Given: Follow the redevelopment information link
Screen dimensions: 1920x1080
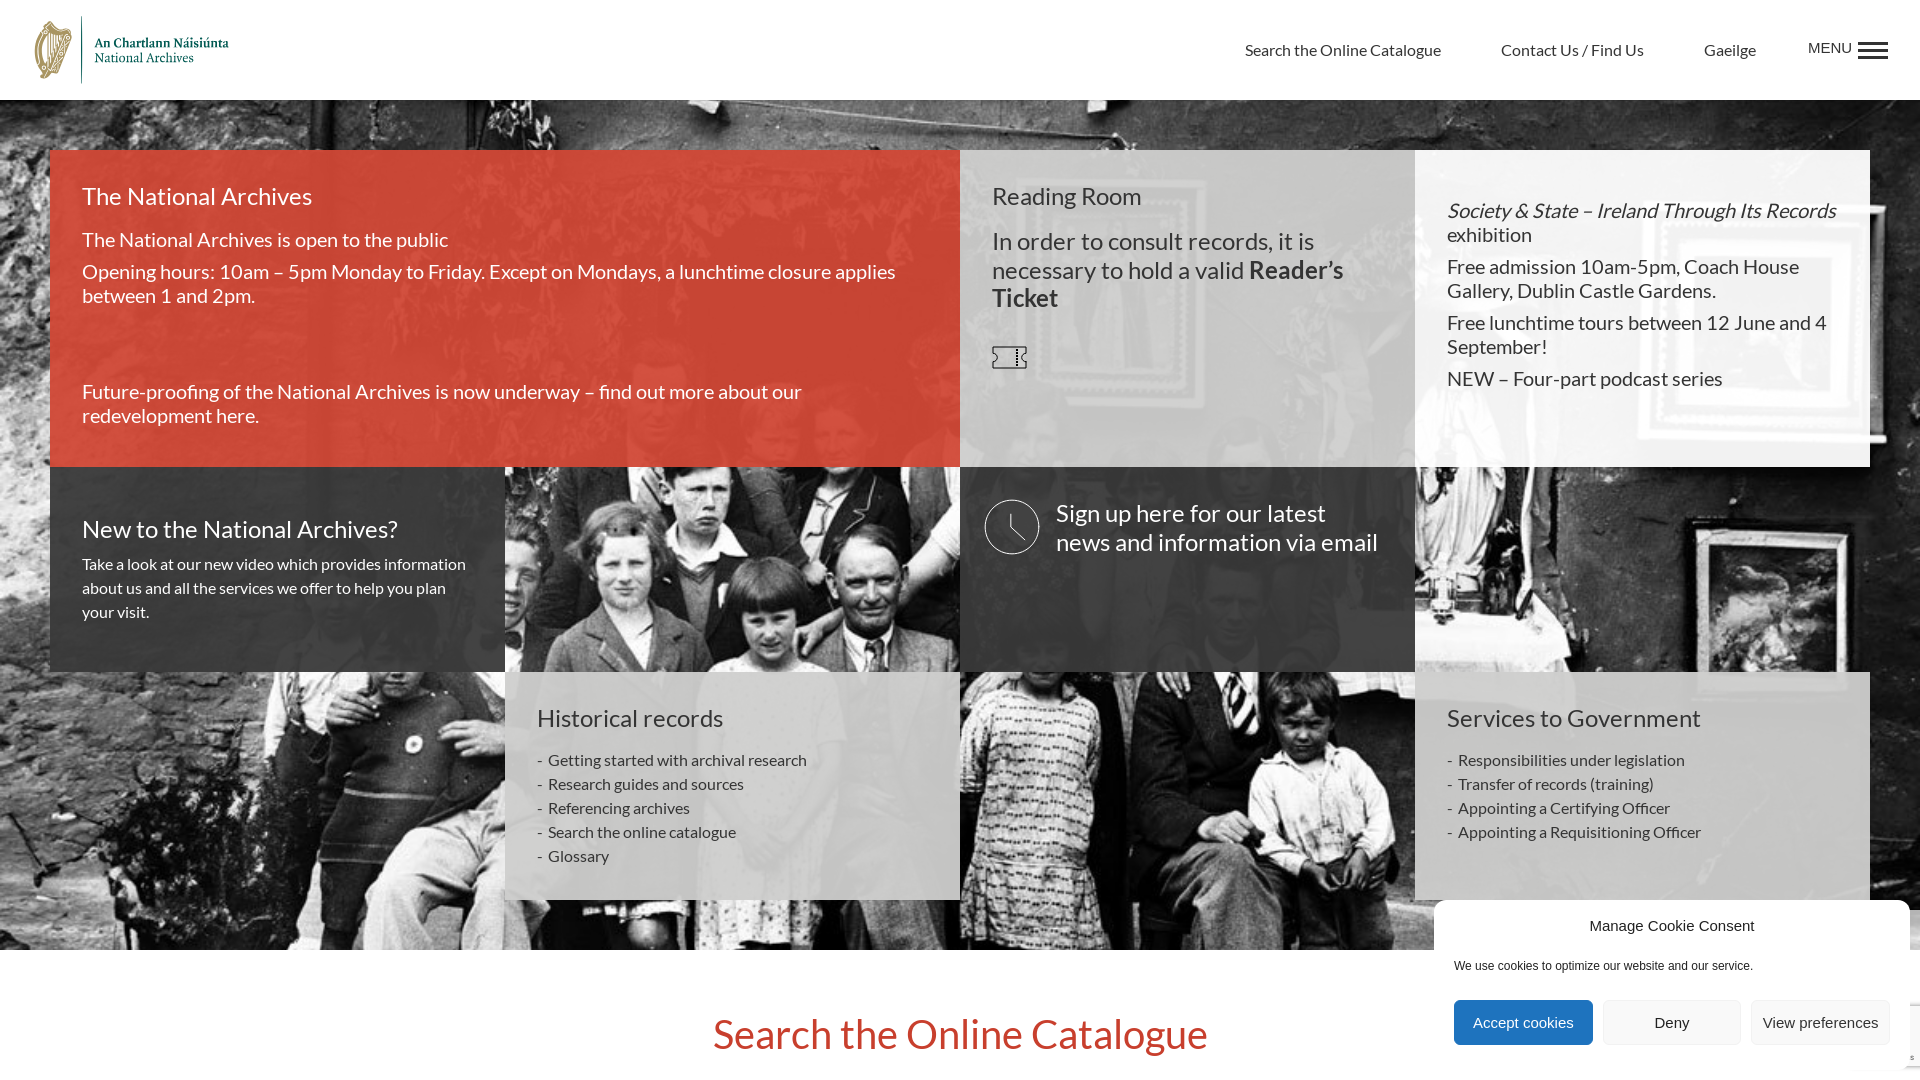Looking at the screenshot, I should (x=442, y=403).
